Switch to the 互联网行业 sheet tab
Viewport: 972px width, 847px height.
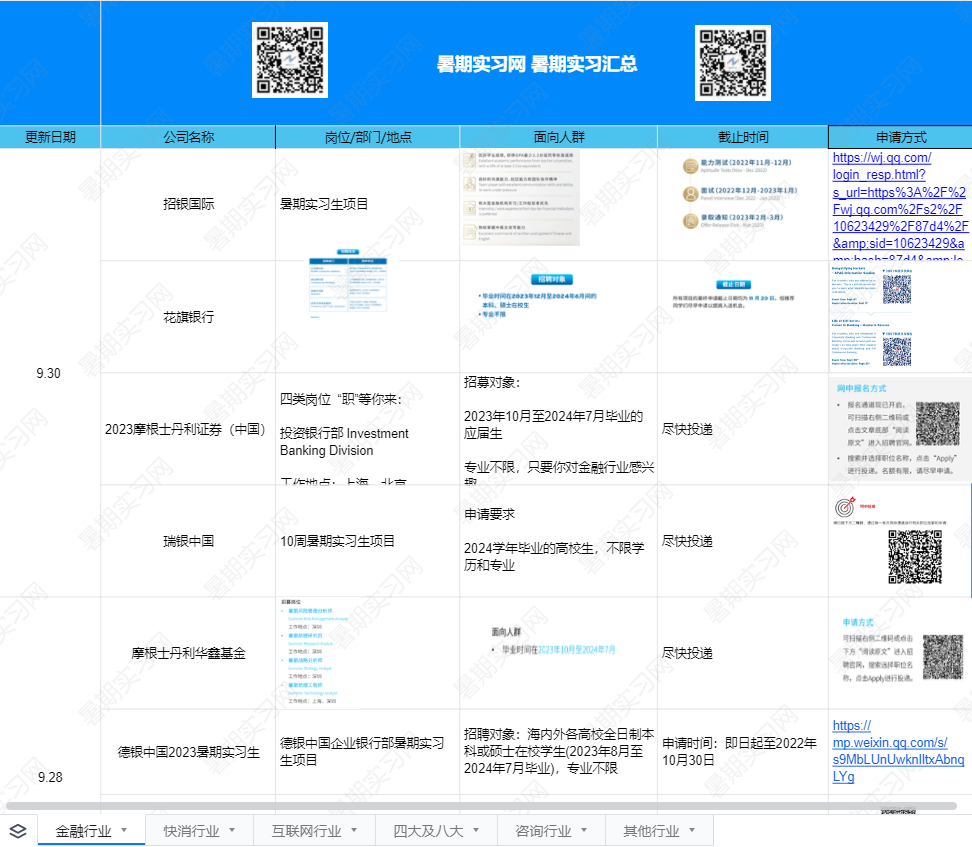306,831
